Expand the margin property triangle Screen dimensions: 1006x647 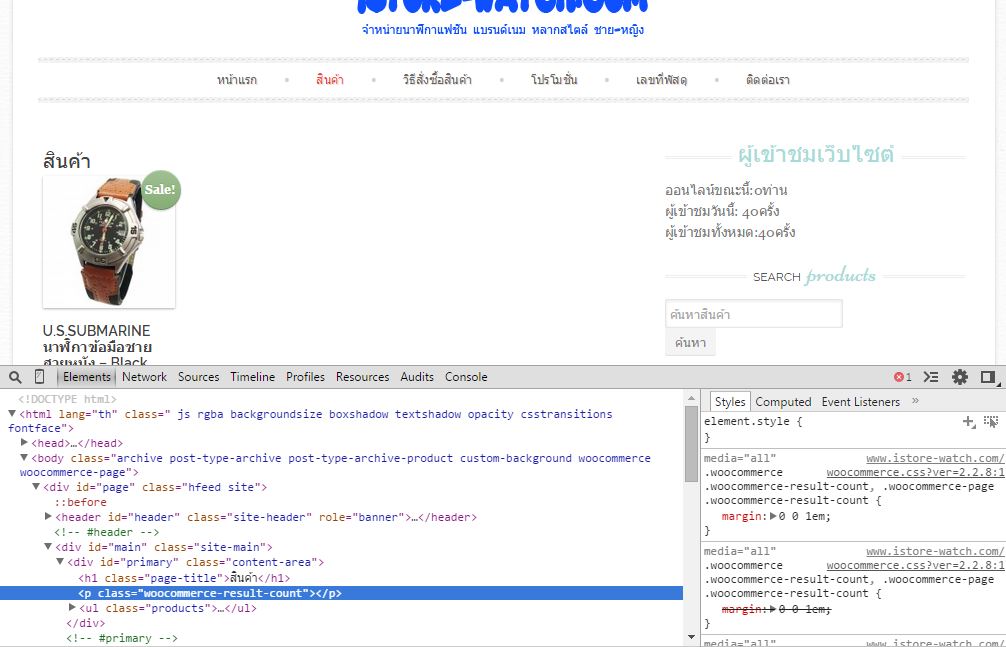point(772,516)
